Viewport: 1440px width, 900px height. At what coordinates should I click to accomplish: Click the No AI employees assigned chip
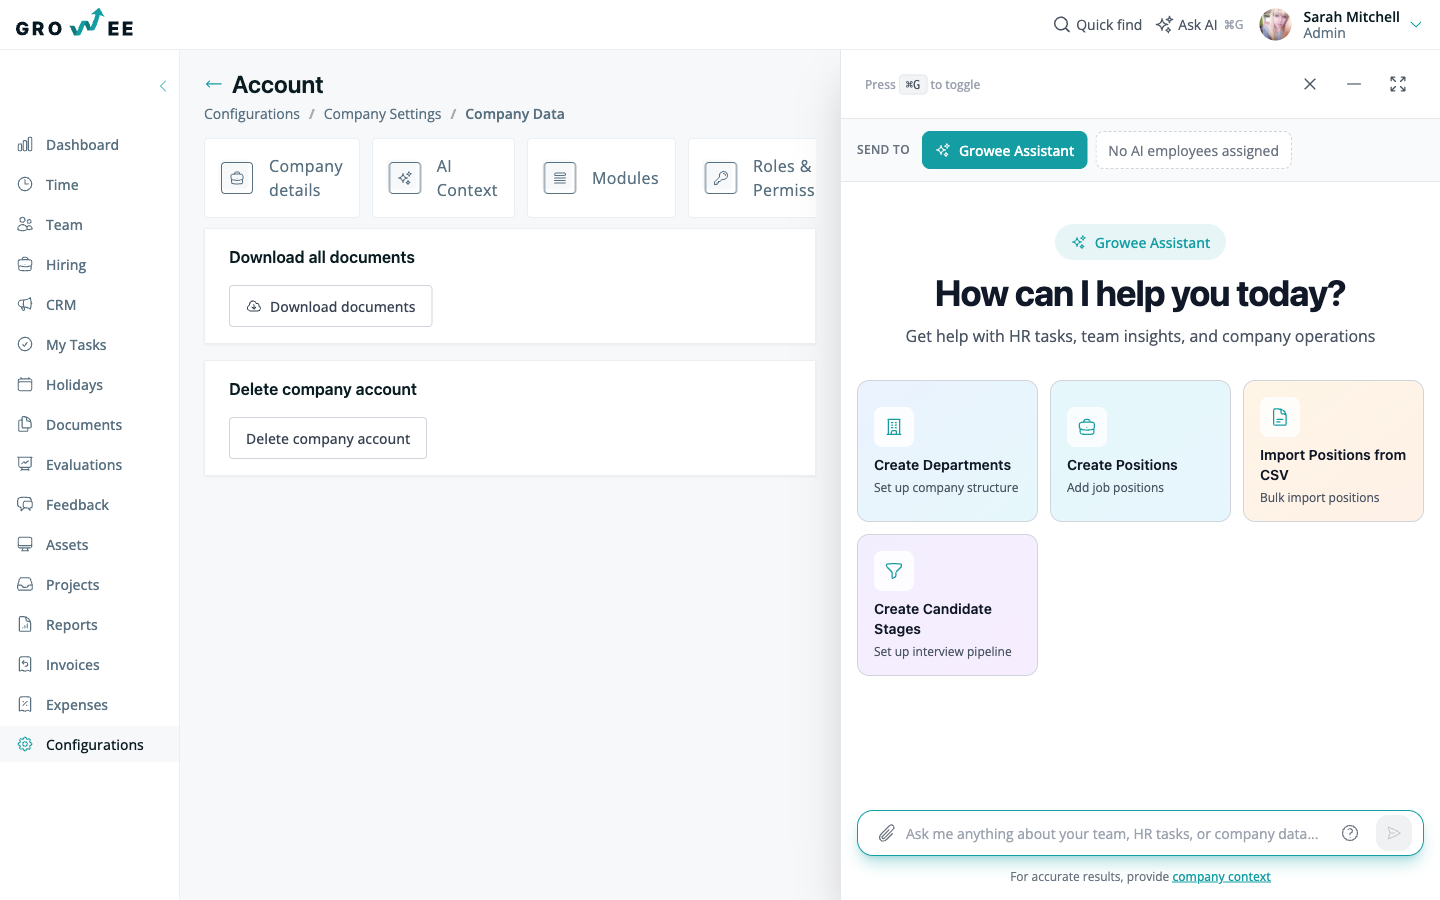pyautogui.click(x=1193, y=150)
